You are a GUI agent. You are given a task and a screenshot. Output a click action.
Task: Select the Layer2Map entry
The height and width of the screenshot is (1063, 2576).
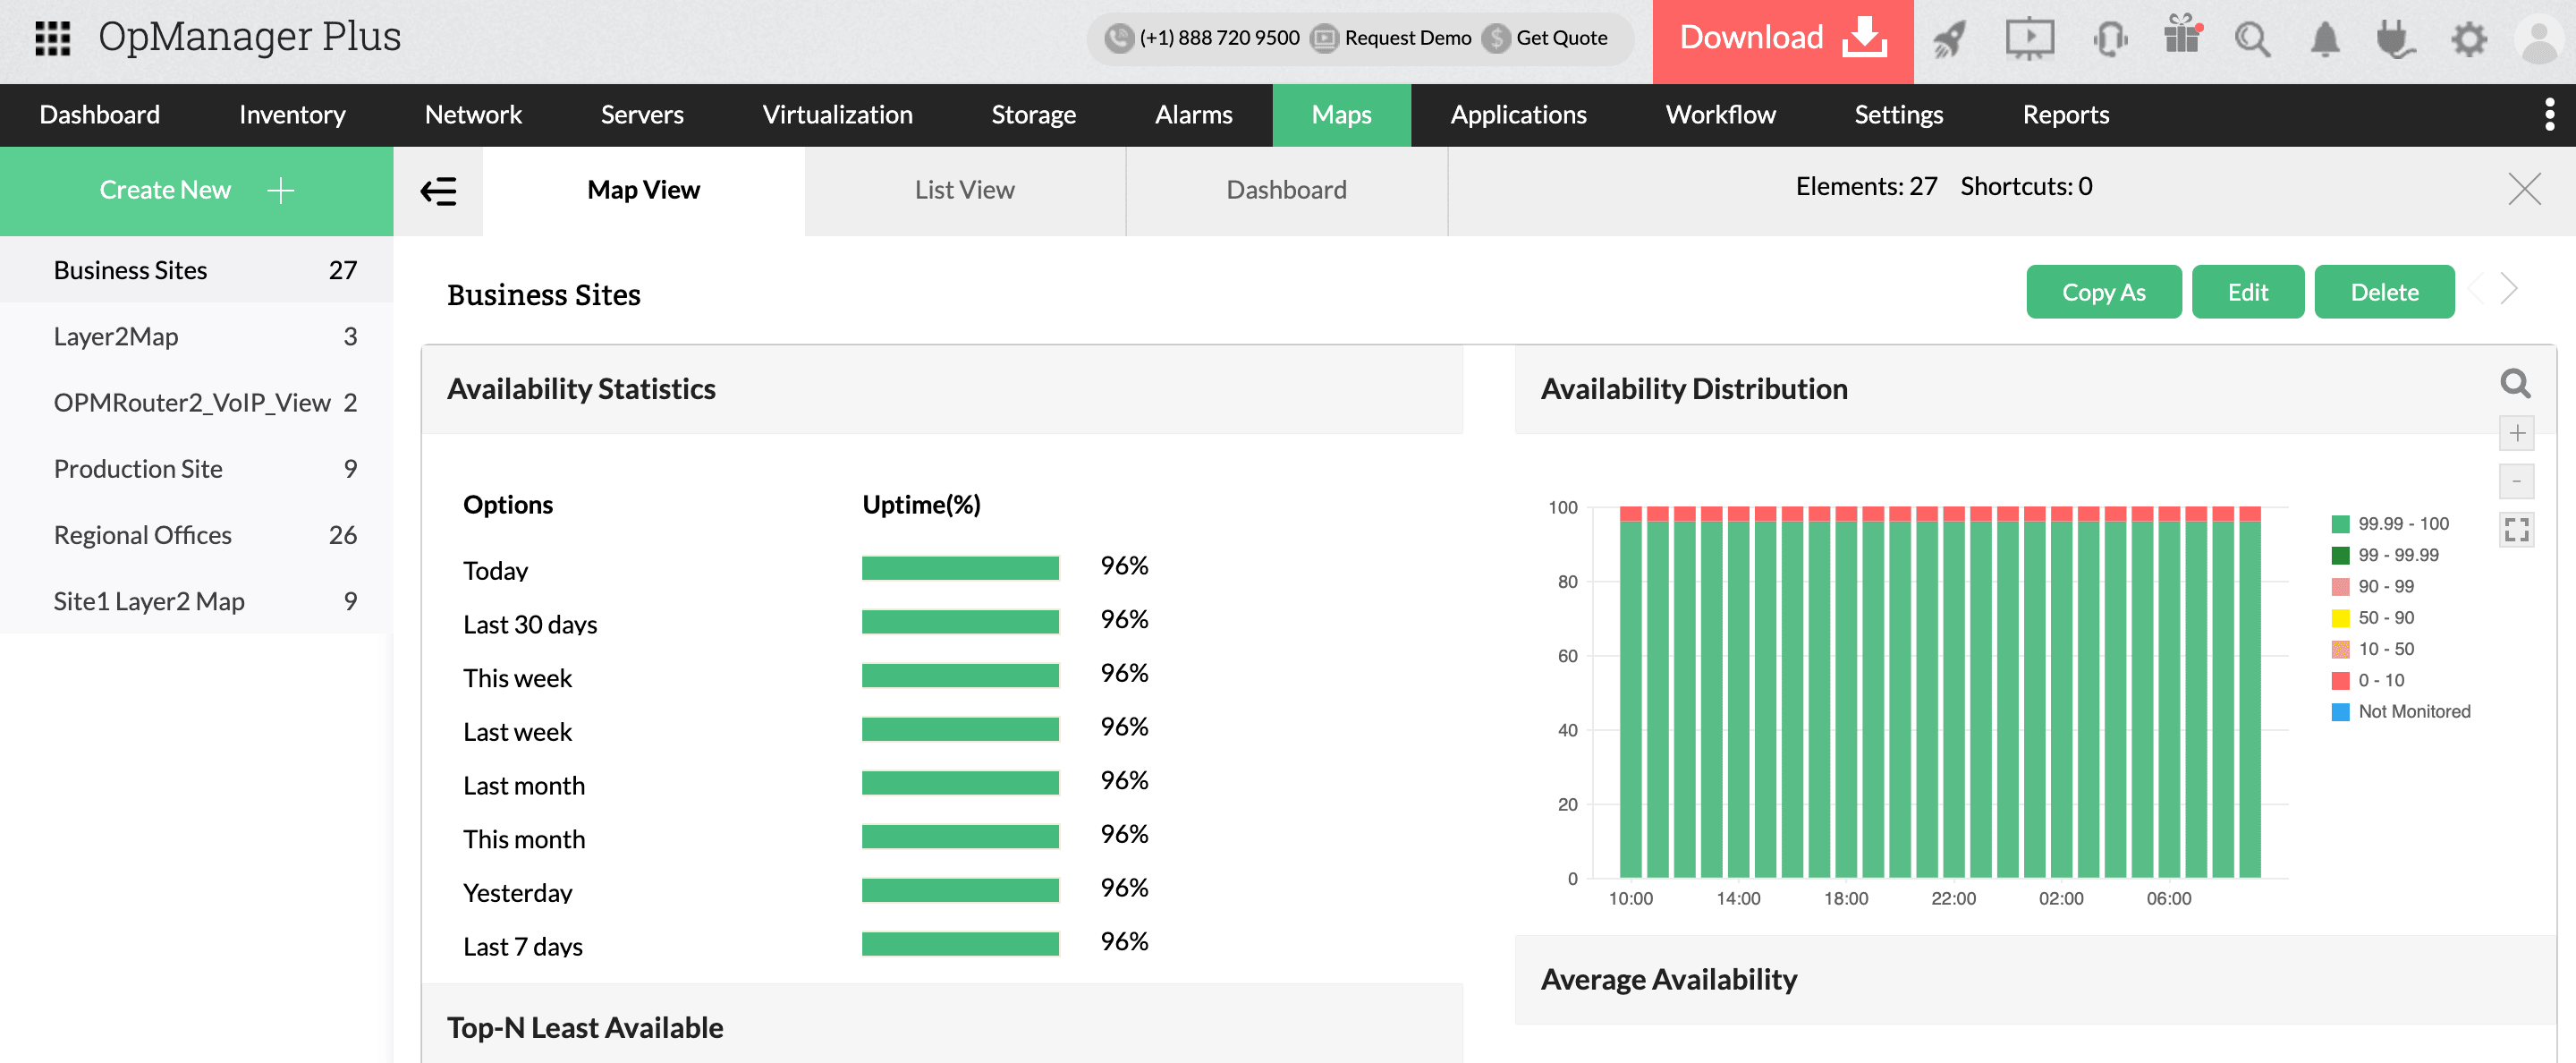click(x=197, y=336)
